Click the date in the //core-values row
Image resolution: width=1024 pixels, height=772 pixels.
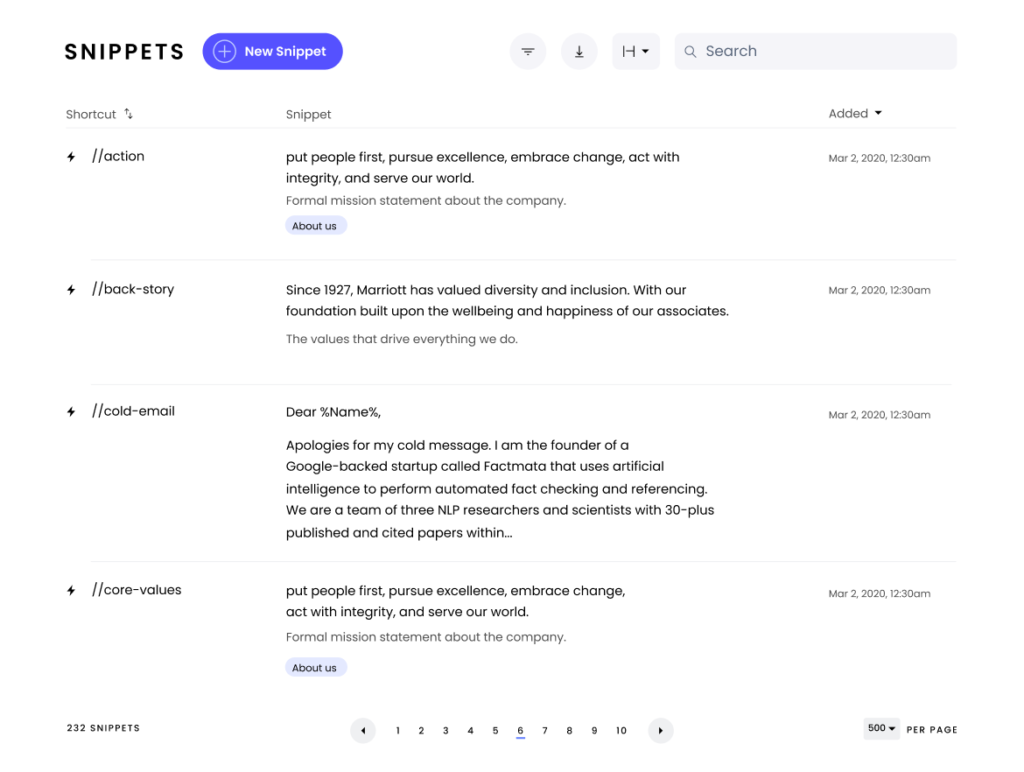coord(879,594)
